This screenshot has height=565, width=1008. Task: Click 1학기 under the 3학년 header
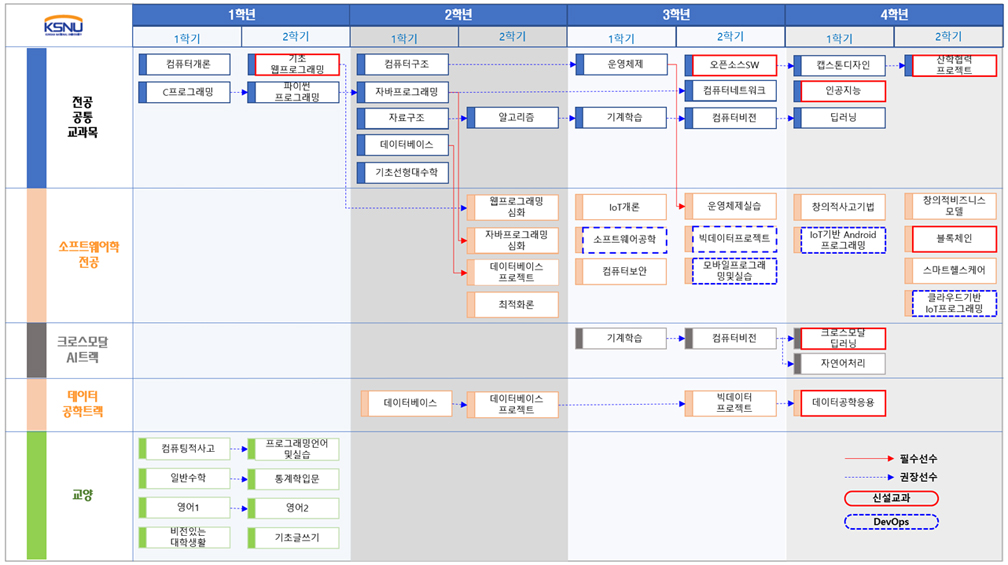(x=622, y=37)
